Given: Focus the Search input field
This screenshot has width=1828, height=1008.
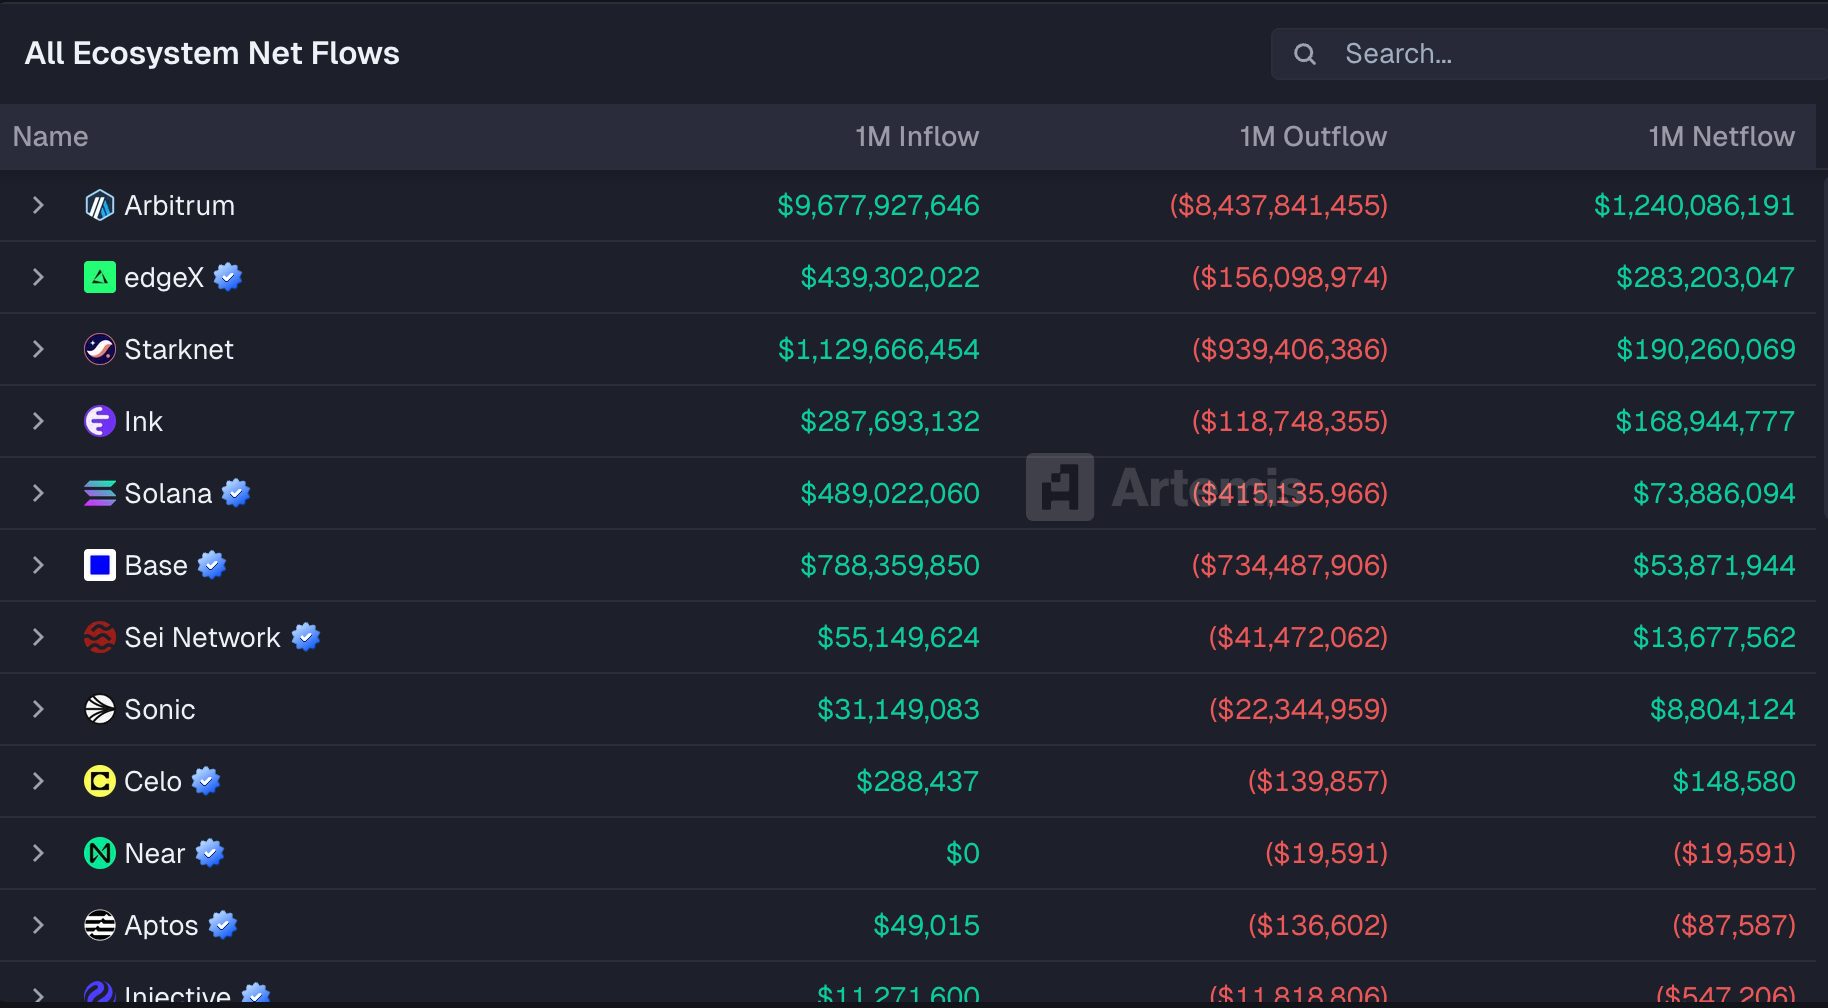Looking at the screenshot, I should pos(1549,54).
